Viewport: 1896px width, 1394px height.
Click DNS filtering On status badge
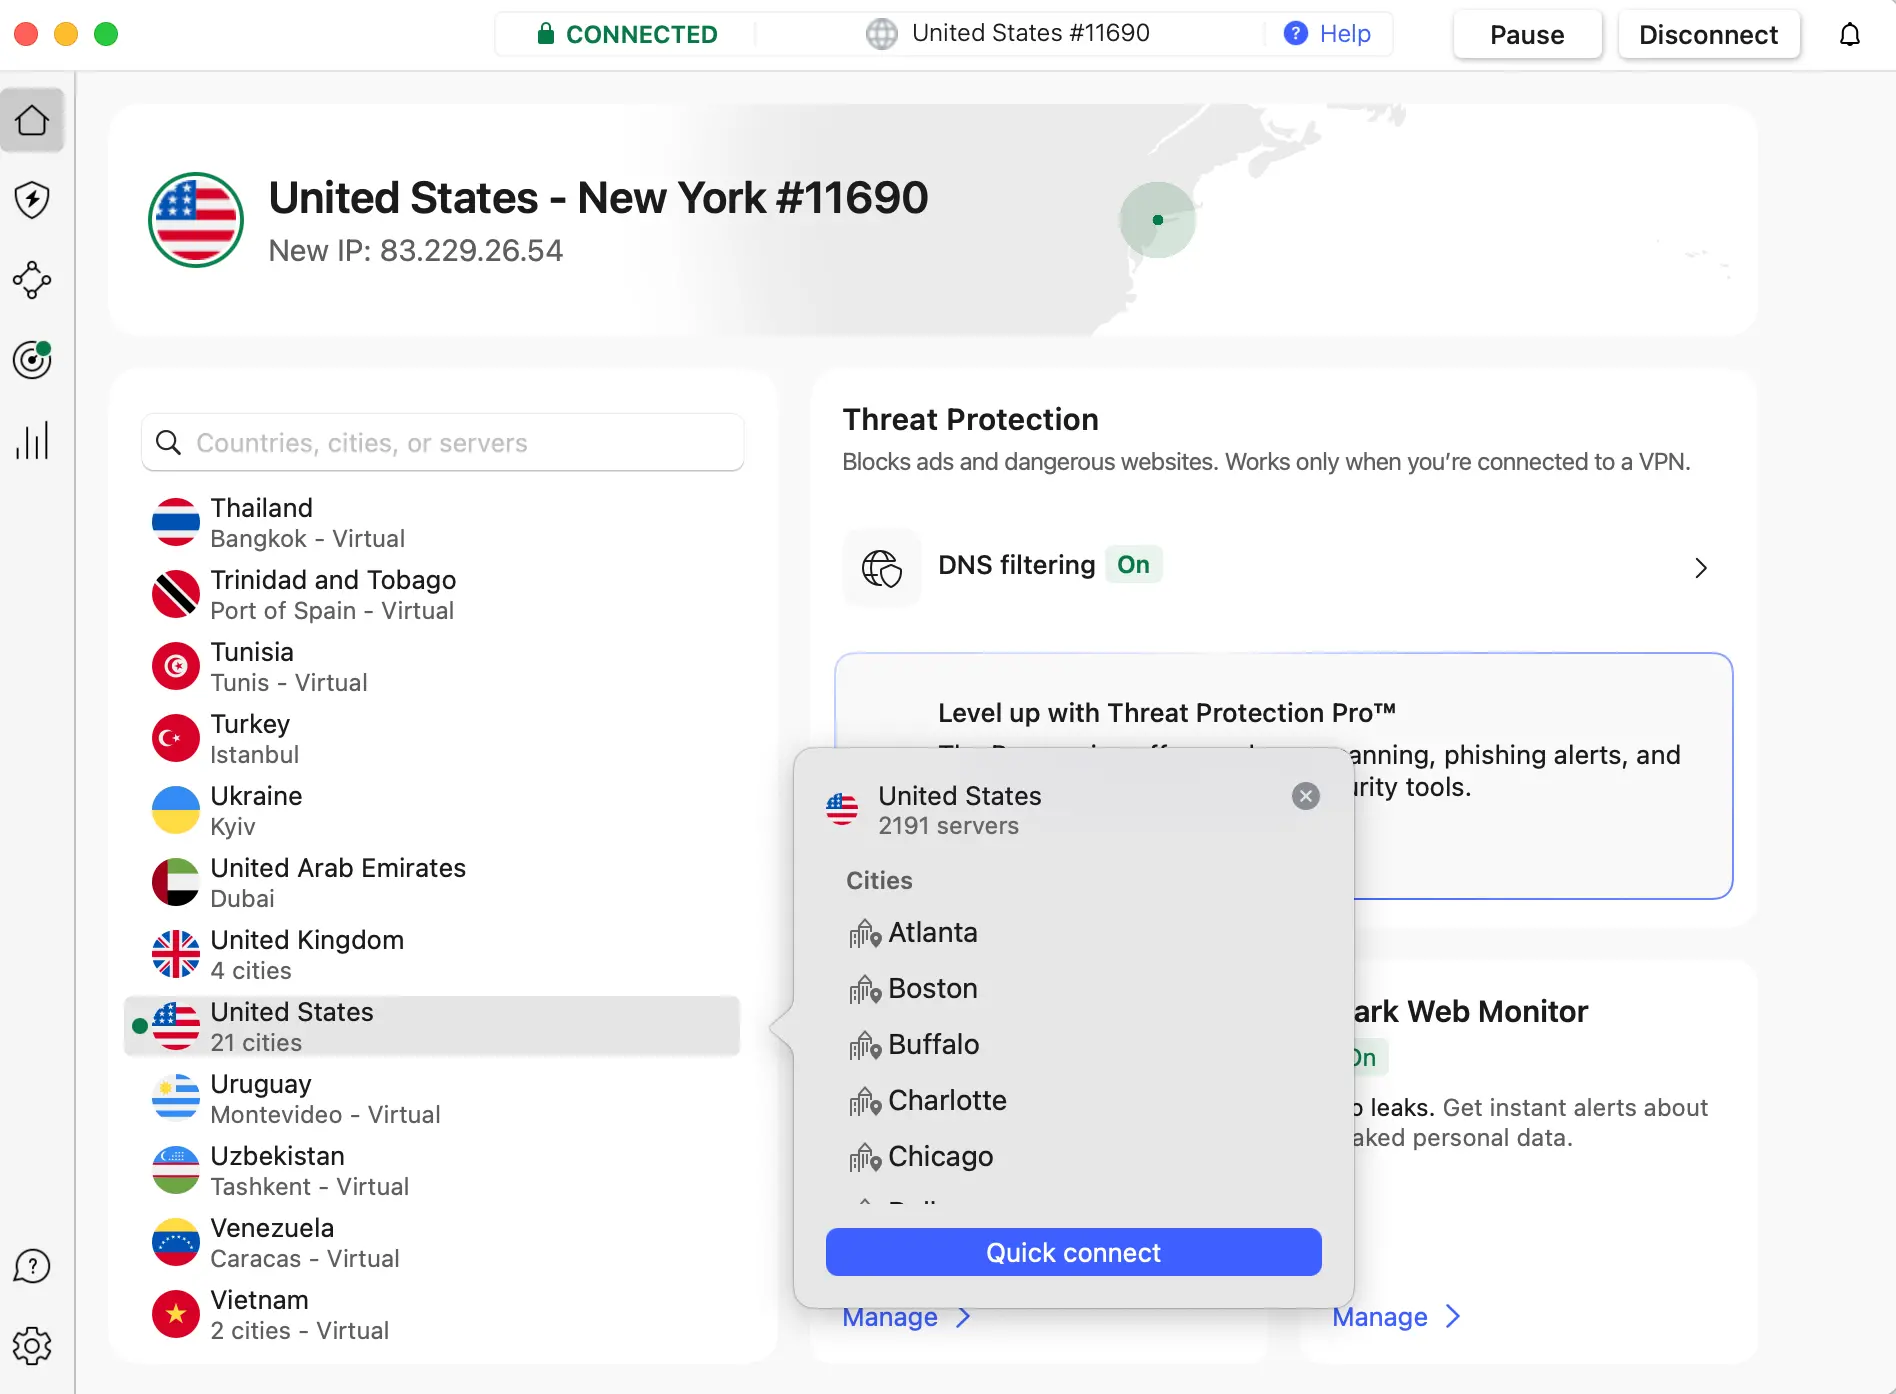1133,565
